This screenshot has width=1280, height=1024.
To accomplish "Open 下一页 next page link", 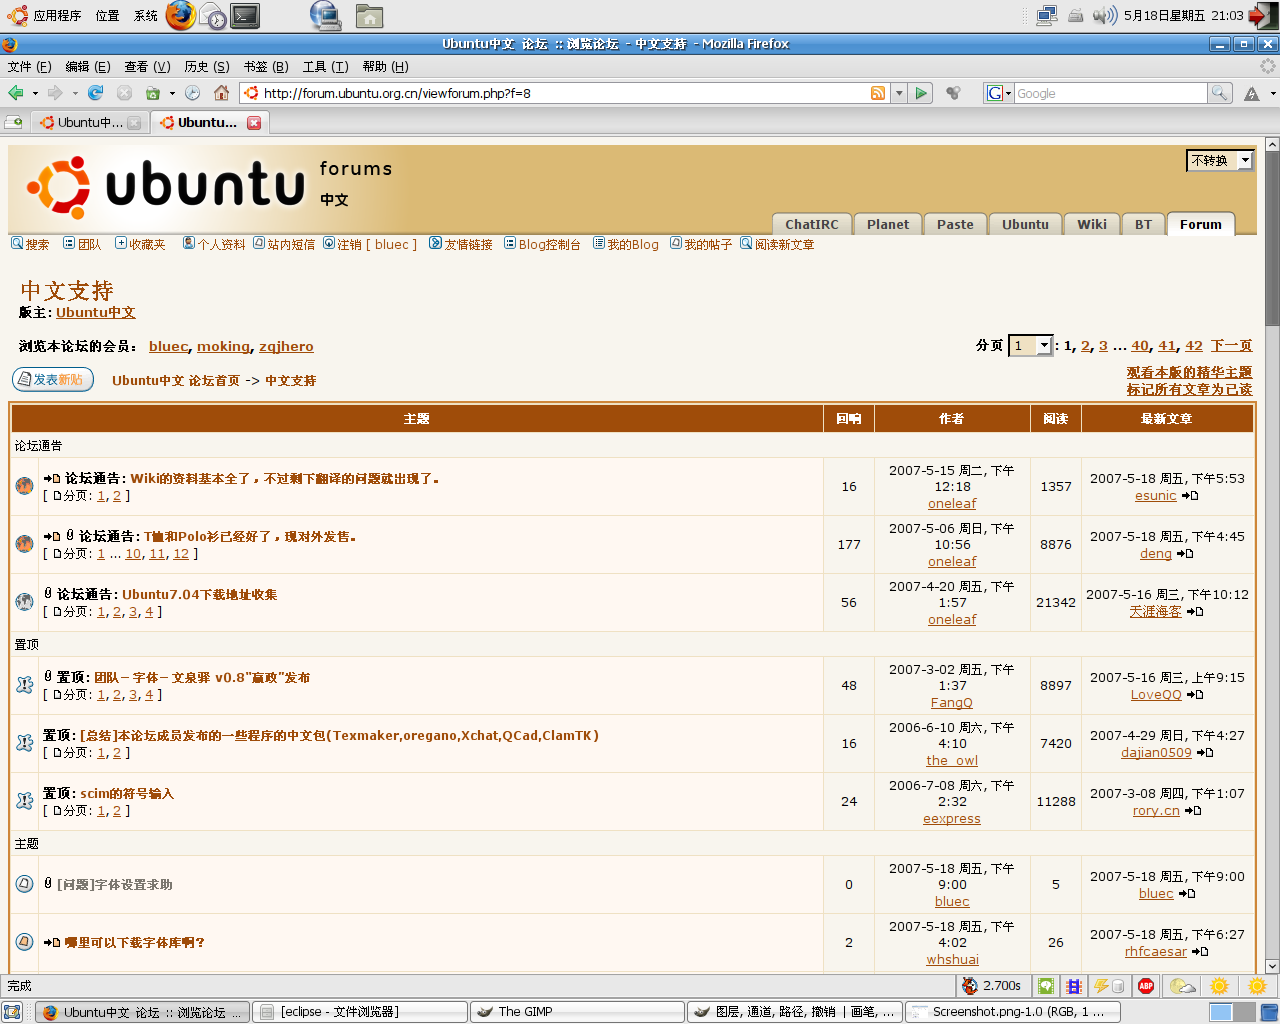I will 1231,346.
